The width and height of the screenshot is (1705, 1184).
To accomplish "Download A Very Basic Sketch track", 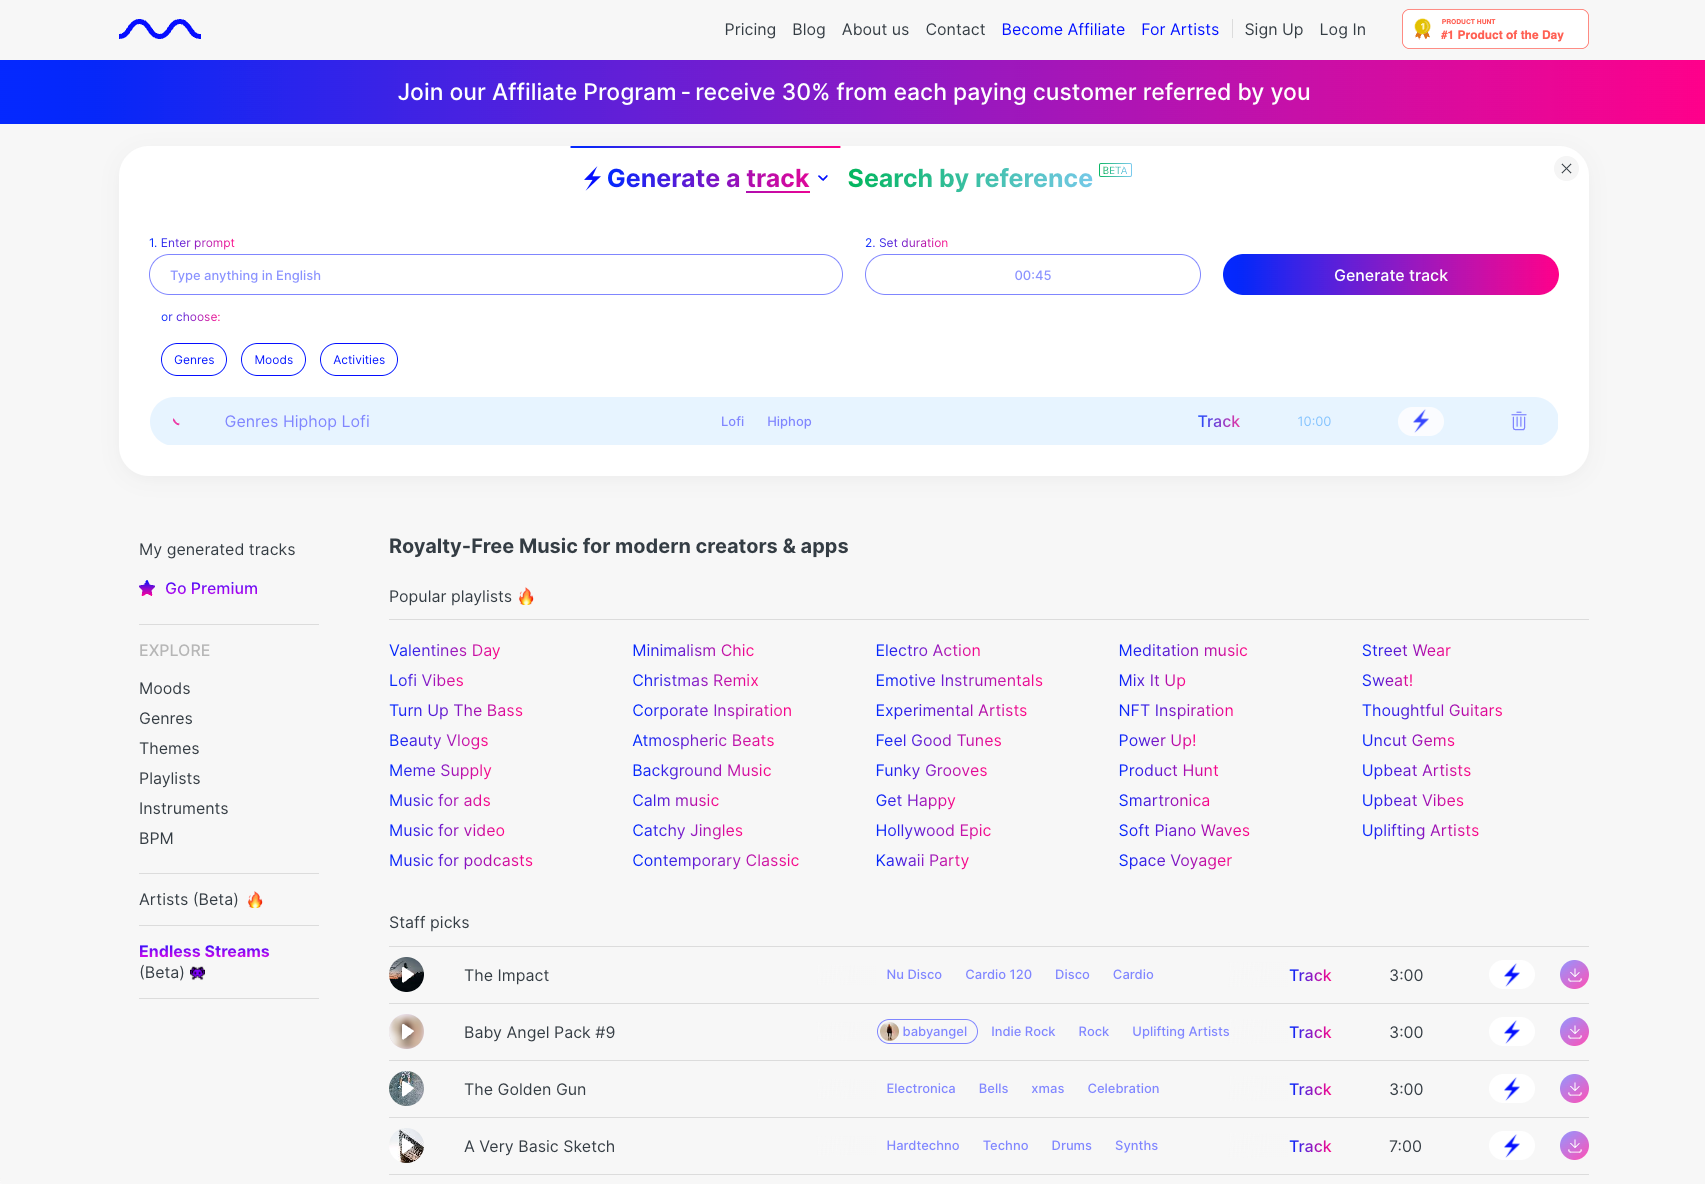I will pos(1574,1145).
